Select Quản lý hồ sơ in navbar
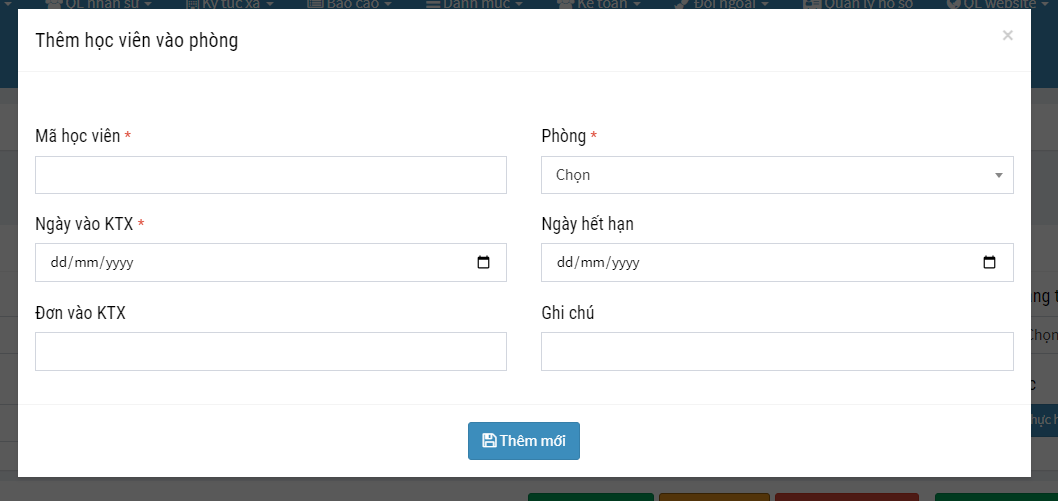This screenshot has height=501, width=1058. pyautogui.click(x=858, y=4)
